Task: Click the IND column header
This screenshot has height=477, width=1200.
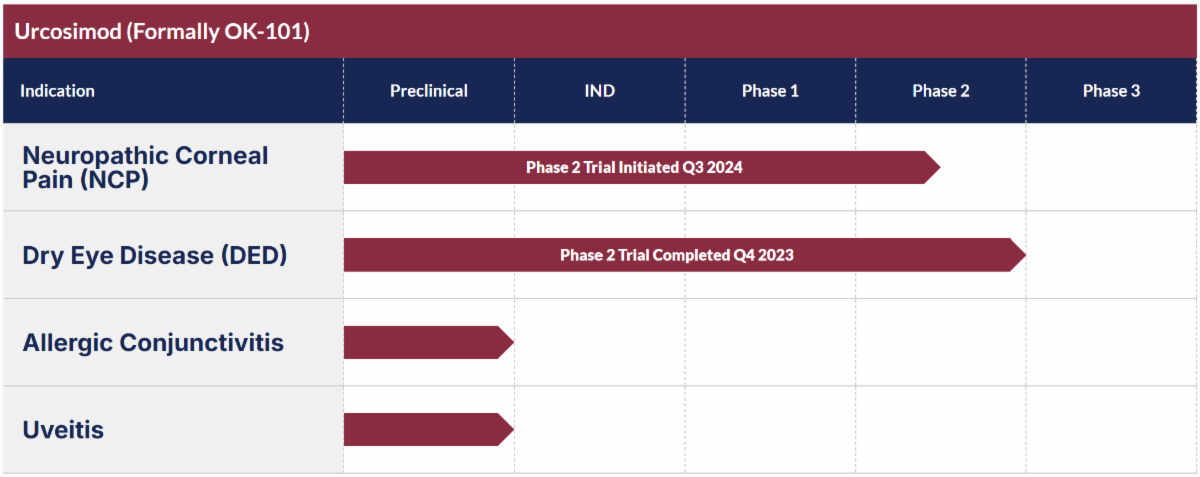Action: (x=600, y=91)
